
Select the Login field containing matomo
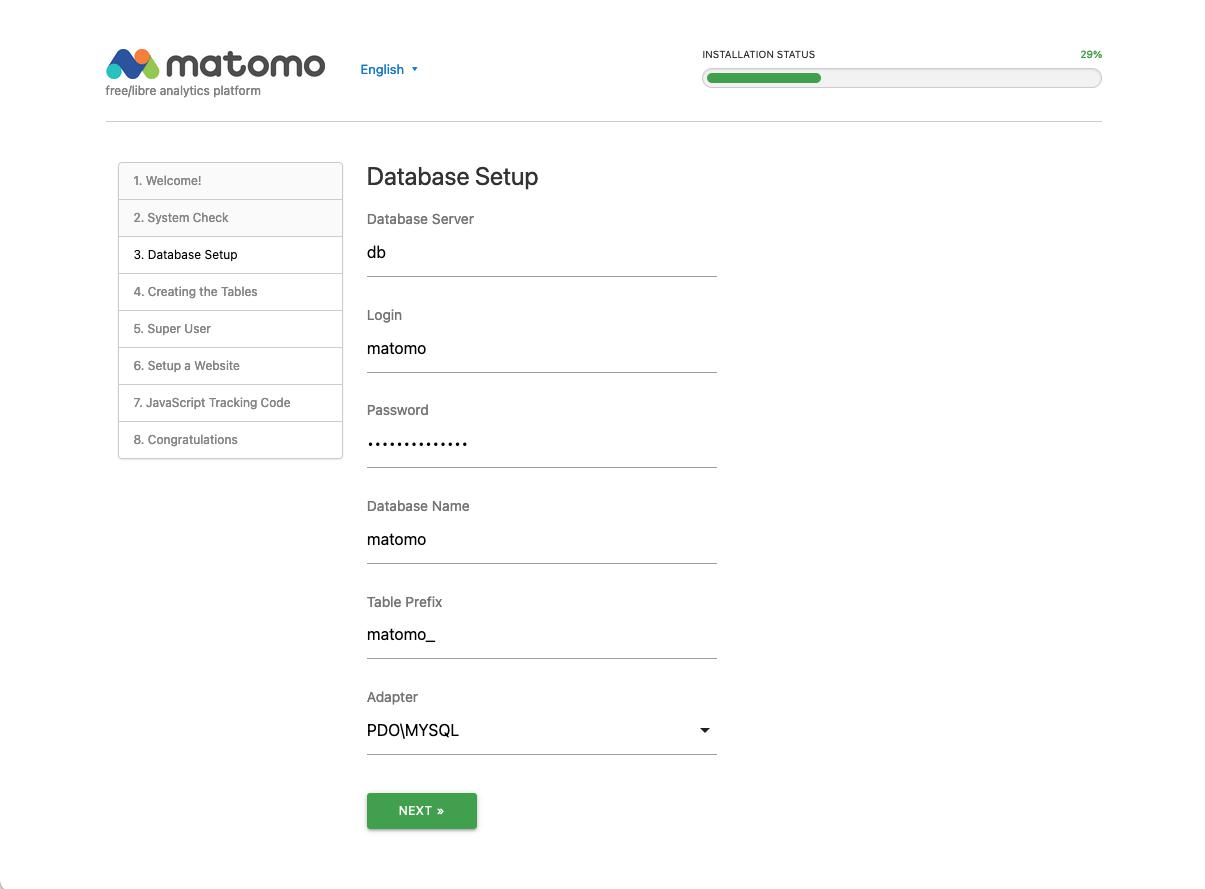[540, 349]
